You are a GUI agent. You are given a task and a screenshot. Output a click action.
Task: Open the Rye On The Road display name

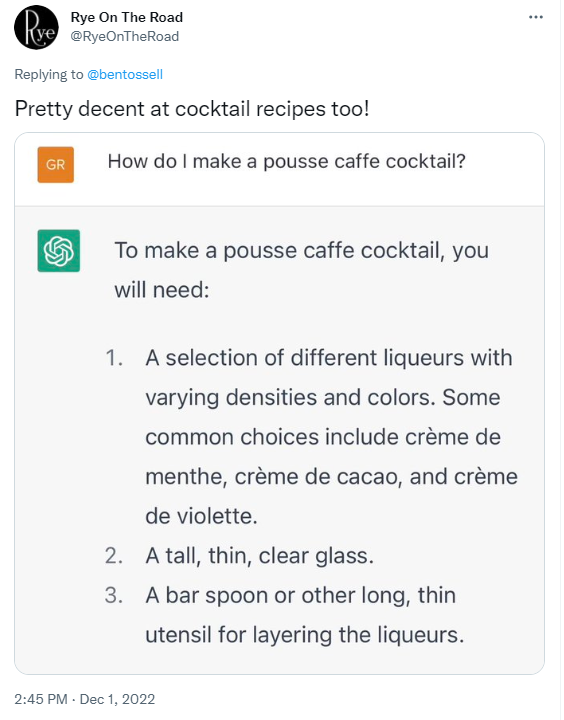tap(127, 17)
